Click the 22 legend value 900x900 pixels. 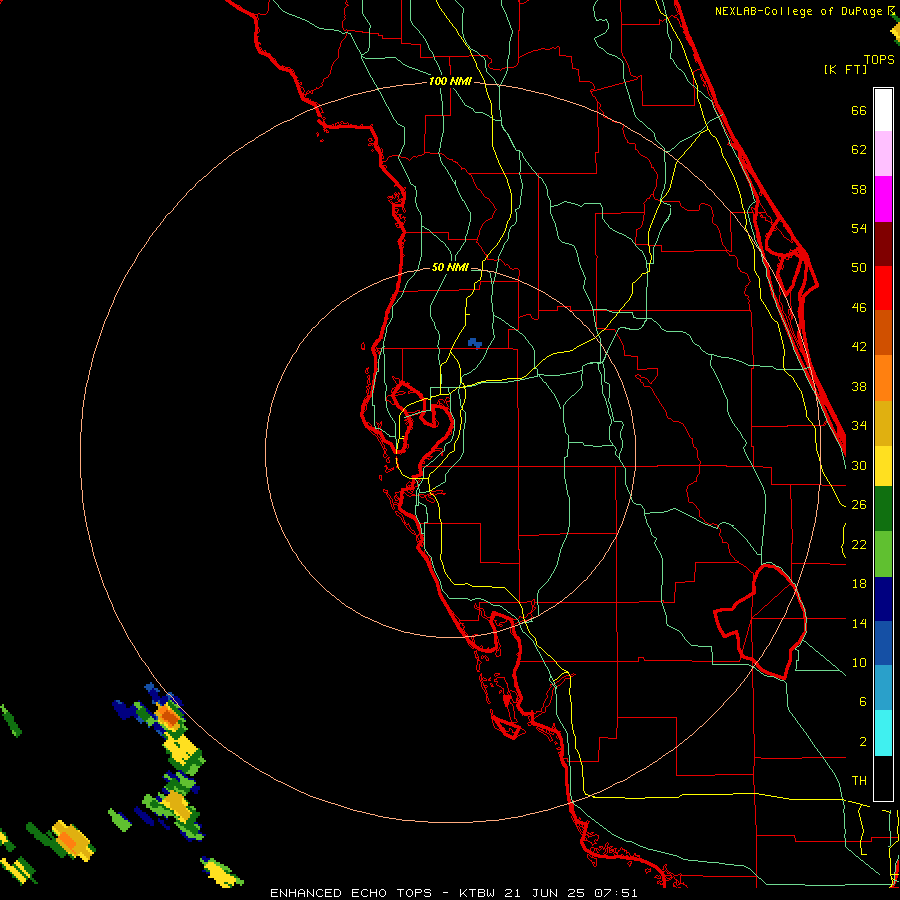859,544
